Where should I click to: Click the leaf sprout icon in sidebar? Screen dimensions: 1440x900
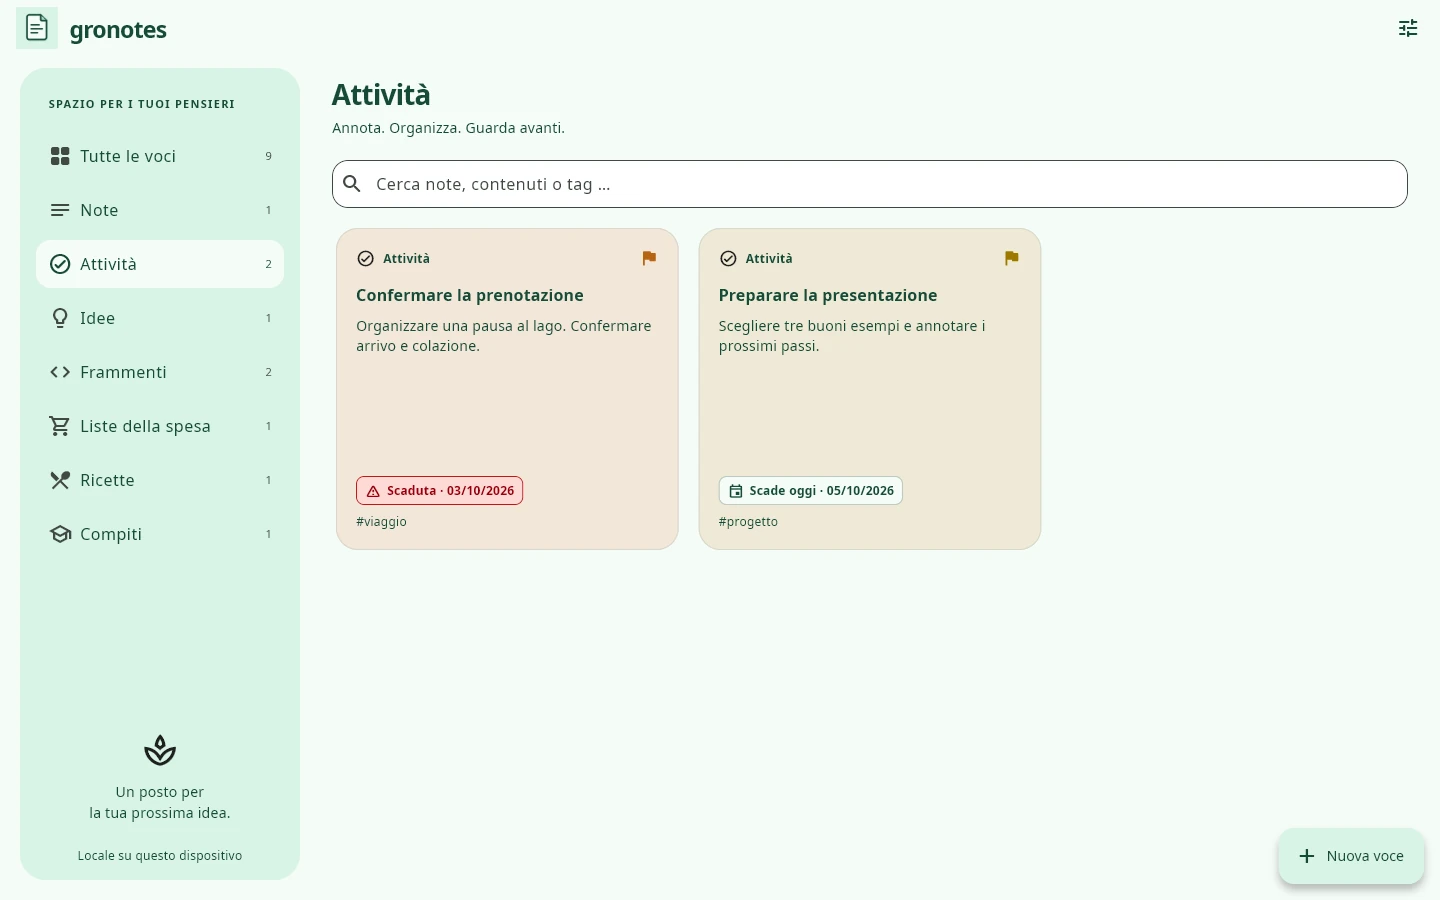160,750
